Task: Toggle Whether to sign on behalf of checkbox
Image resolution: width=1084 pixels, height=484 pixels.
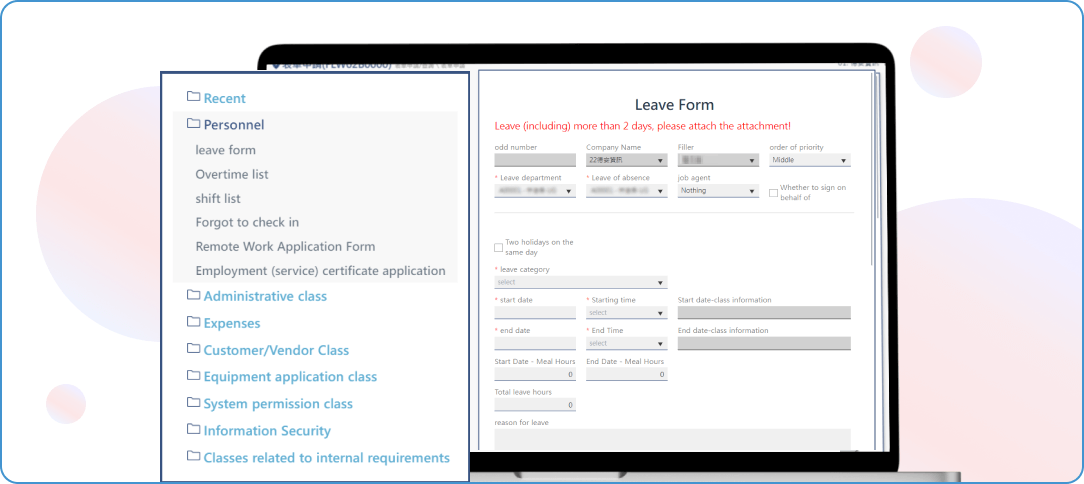Action: [773, 193]
